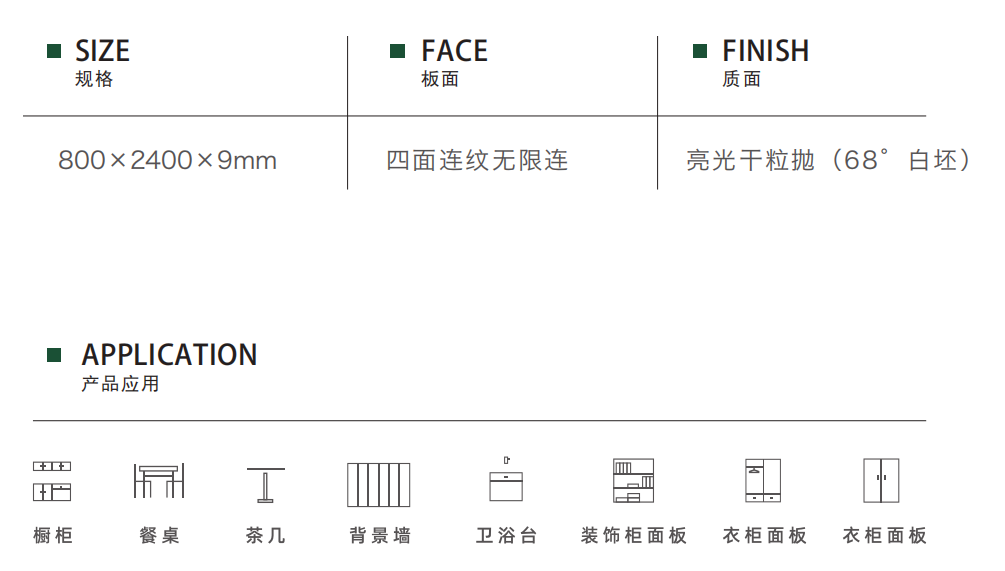Select the 800×2400×9mm size text

[x=167, y=160]
